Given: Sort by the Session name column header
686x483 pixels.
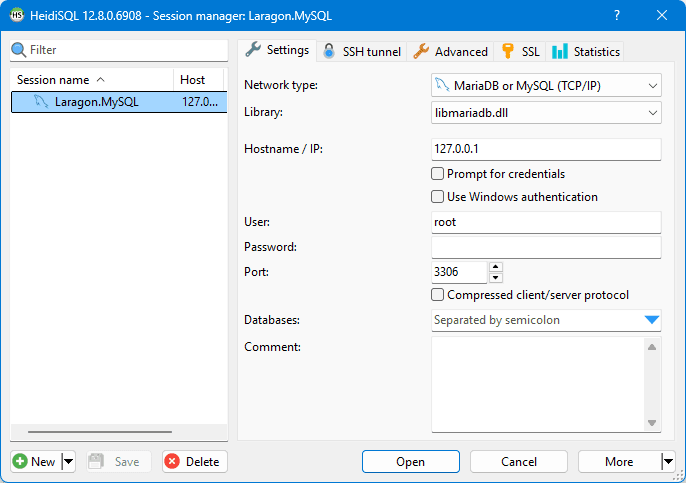Looking at the screenshot, I should tap(92, 80).
